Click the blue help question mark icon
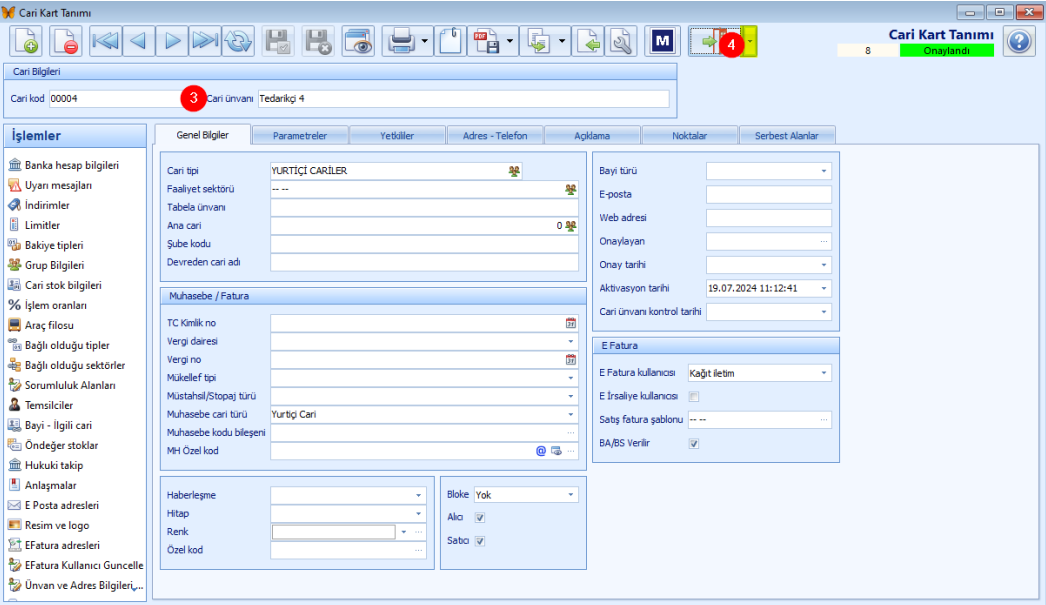Screen dimensions: 1046x605 click(1019, 41)
